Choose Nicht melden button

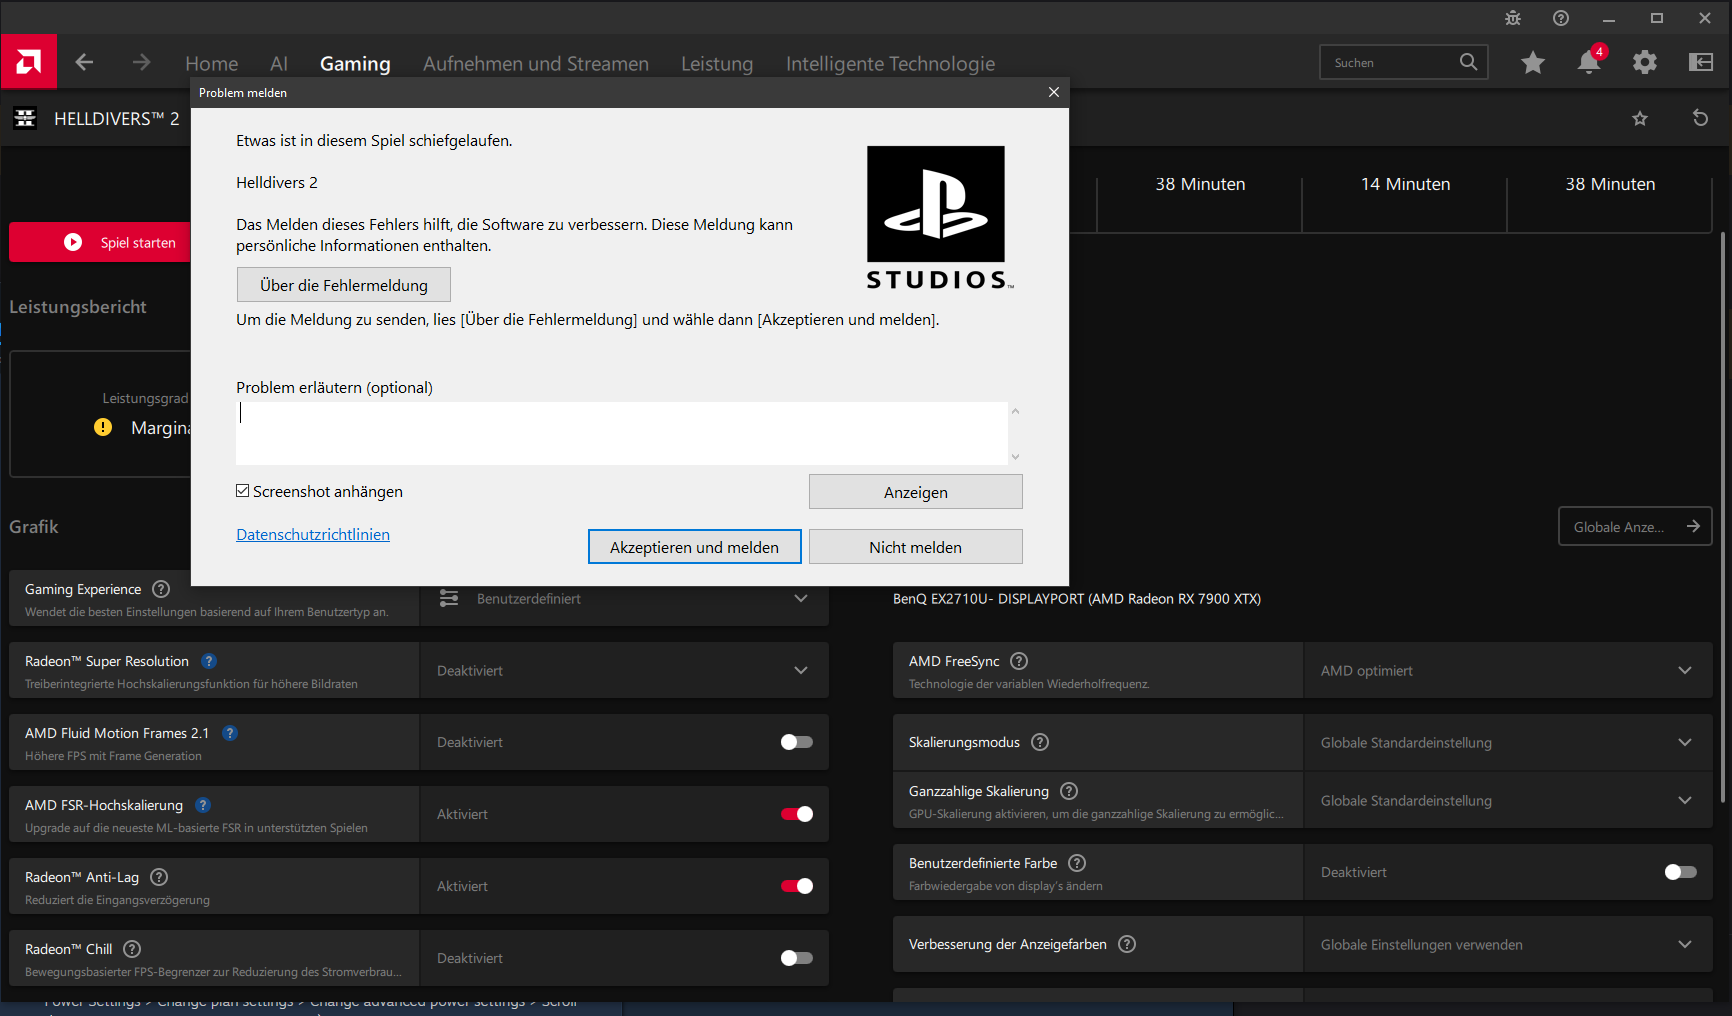pos(916,547)
